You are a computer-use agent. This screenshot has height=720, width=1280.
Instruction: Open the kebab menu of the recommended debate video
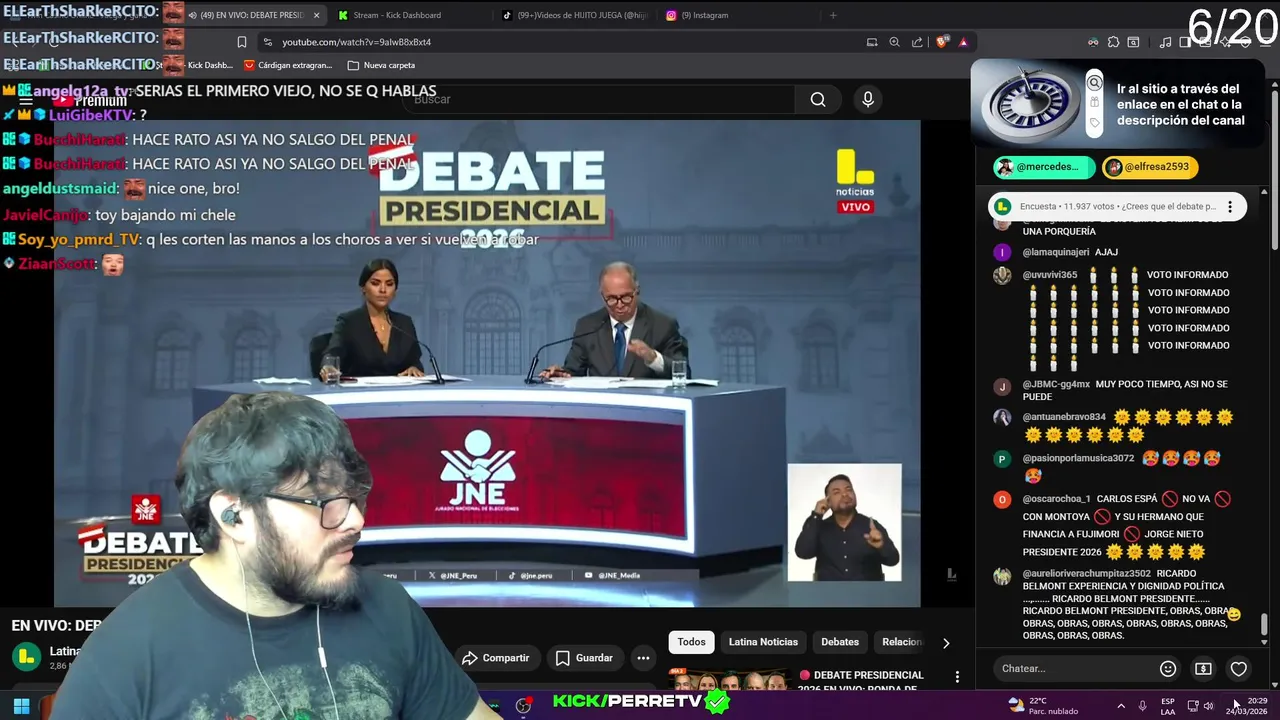(x=957, y=677)
